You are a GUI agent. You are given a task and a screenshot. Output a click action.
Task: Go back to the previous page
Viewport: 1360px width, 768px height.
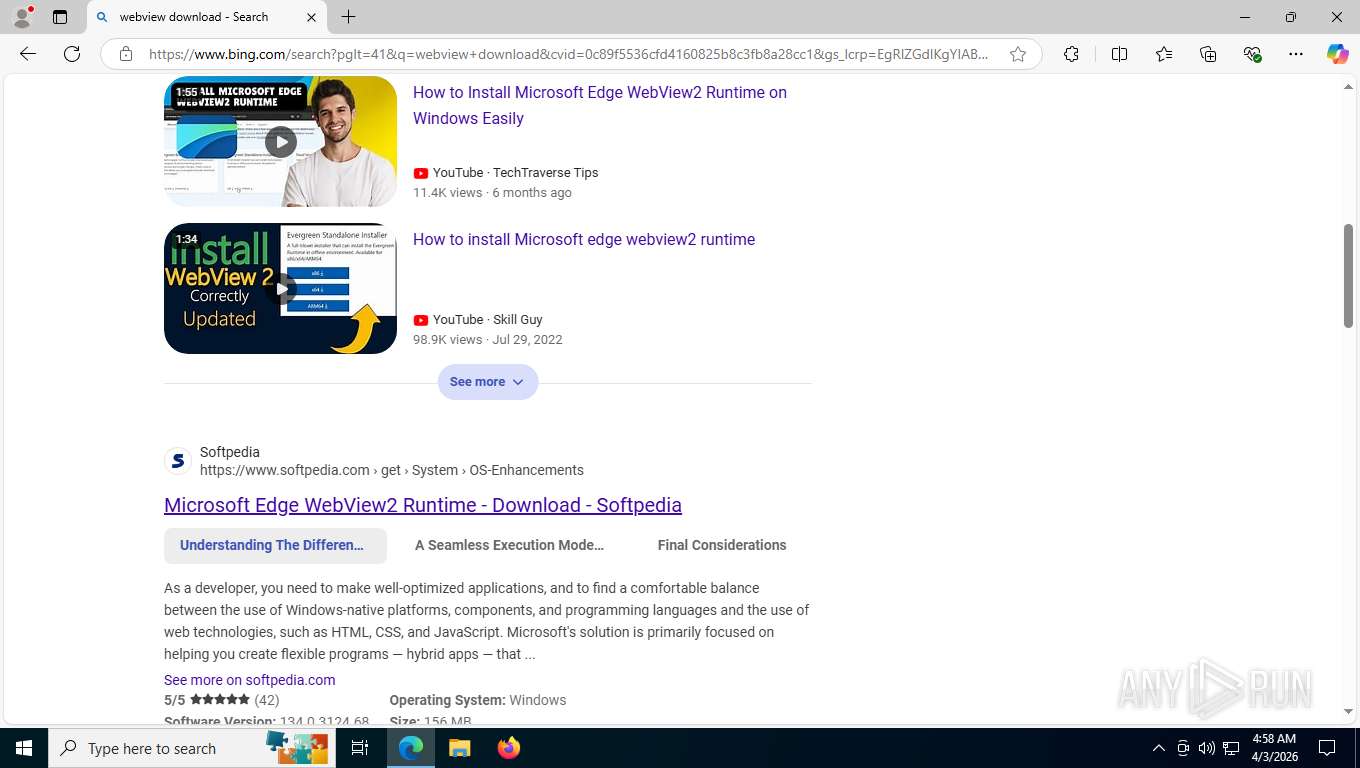pos(28,54)
